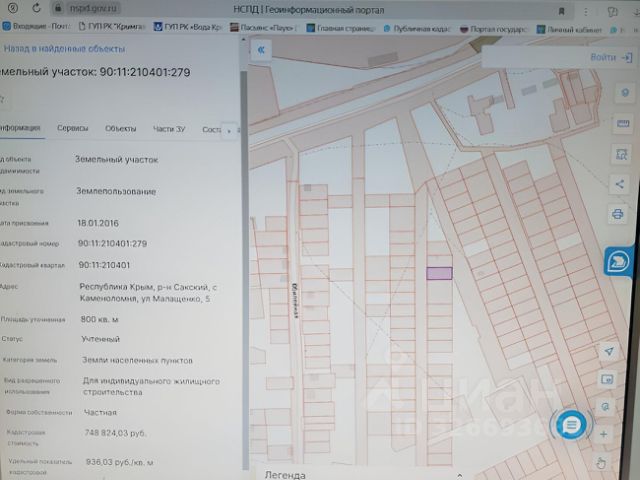Click the status value Учтенный
The image size is (640, 480).
tap(100, 339)
